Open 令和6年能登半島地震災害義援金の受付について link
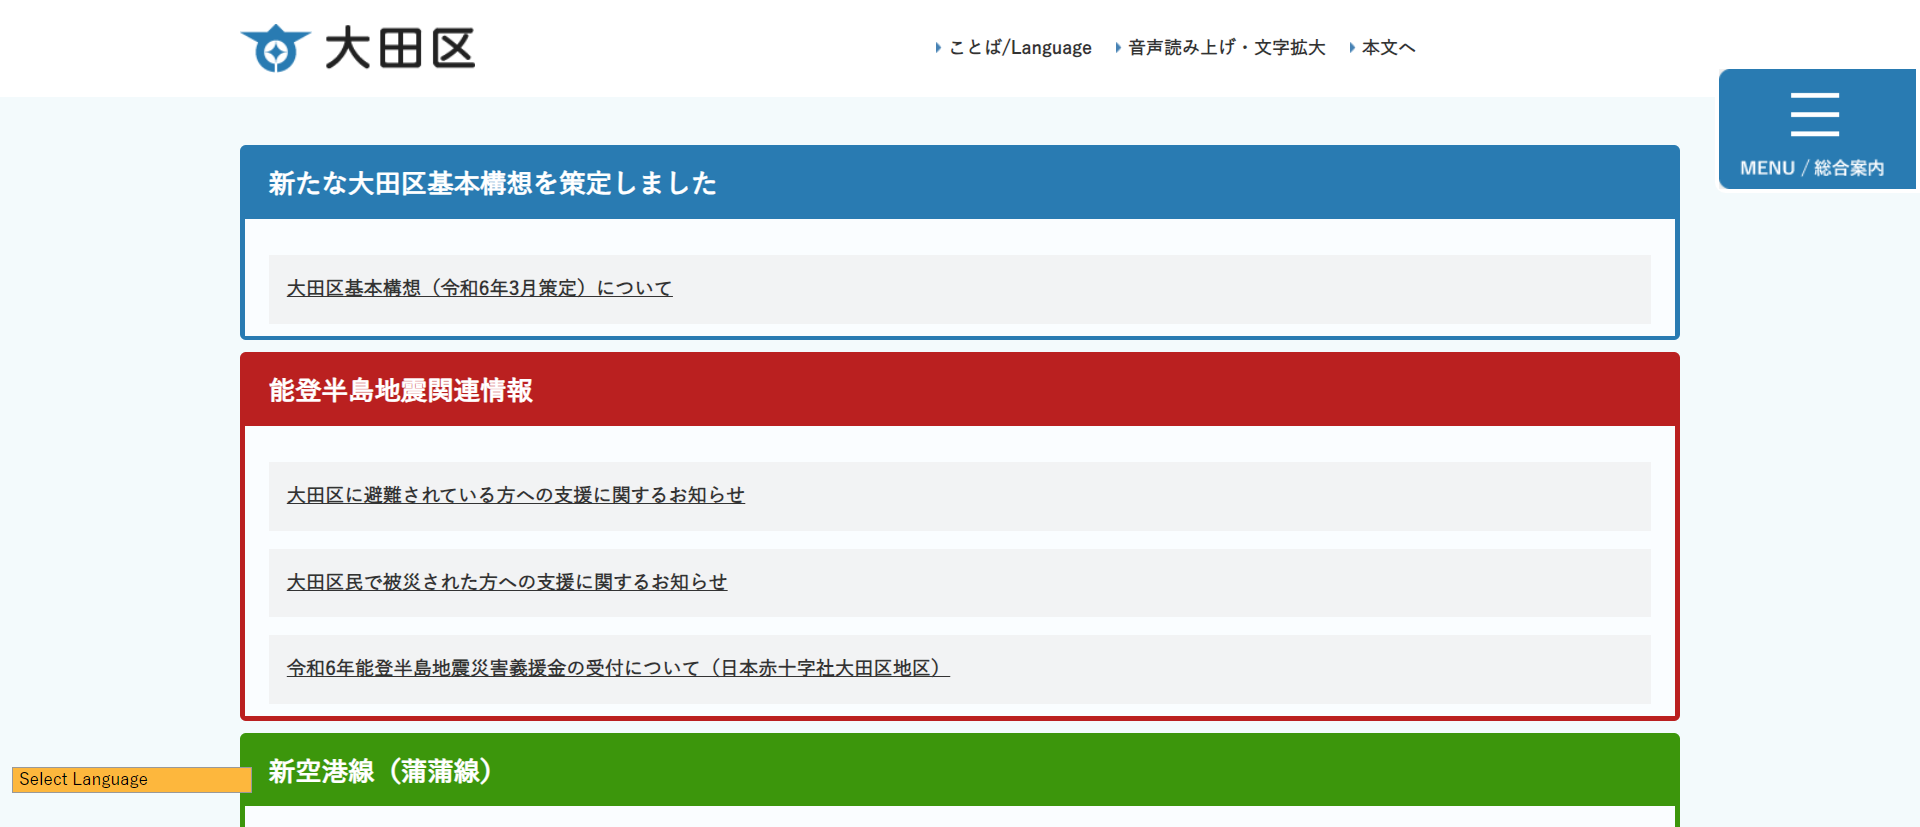The width and height of the screenshot is (1920, 827). (617, 668)
